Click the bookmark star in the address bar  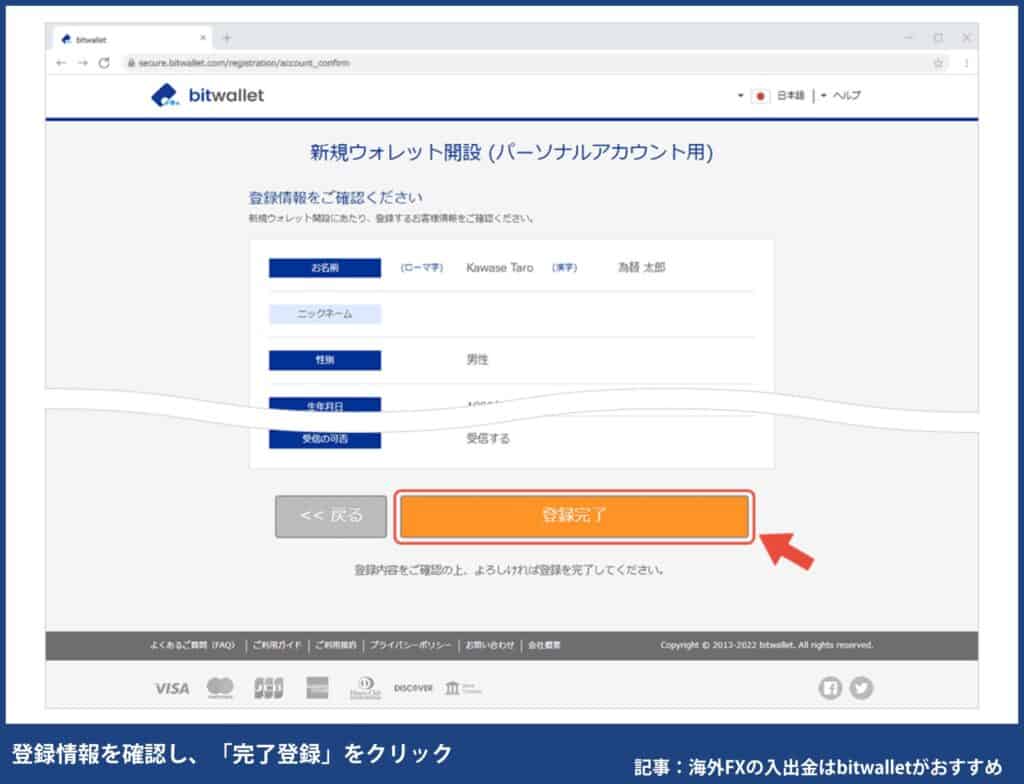[x=937, y=62]
